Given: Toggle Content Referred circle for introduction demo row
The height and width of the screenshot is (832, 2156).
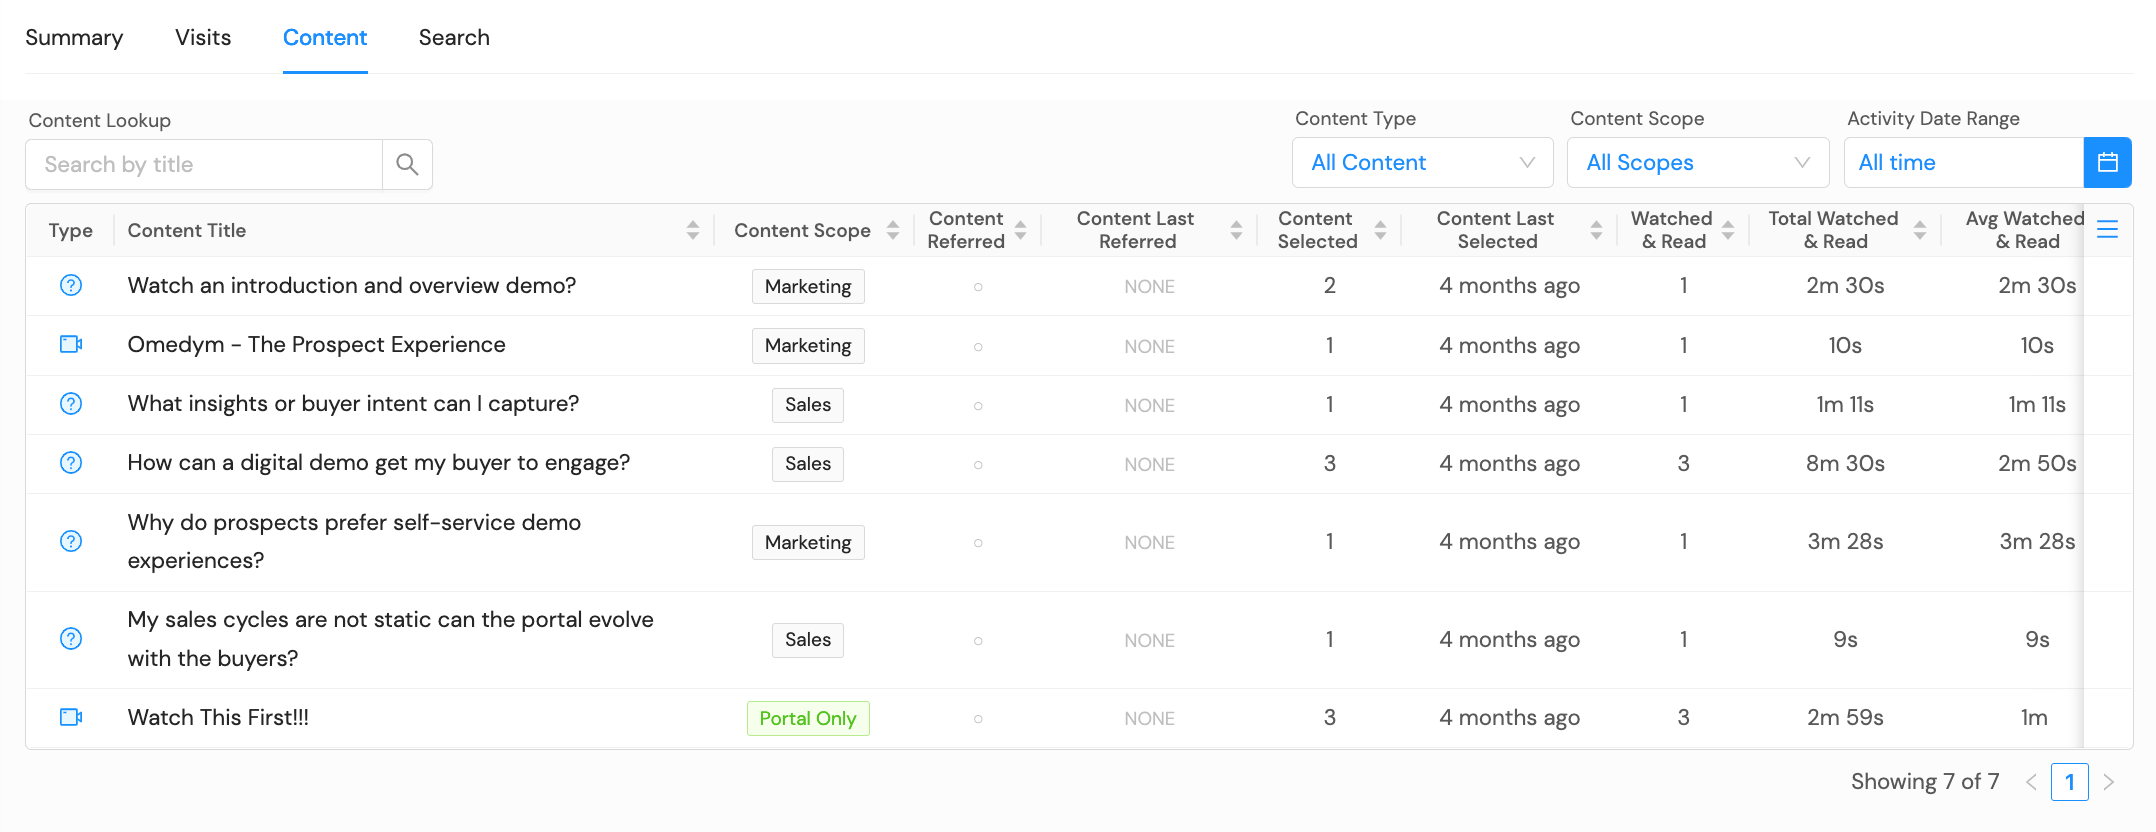Looking at the screenshot, I should tap(978, 287).
